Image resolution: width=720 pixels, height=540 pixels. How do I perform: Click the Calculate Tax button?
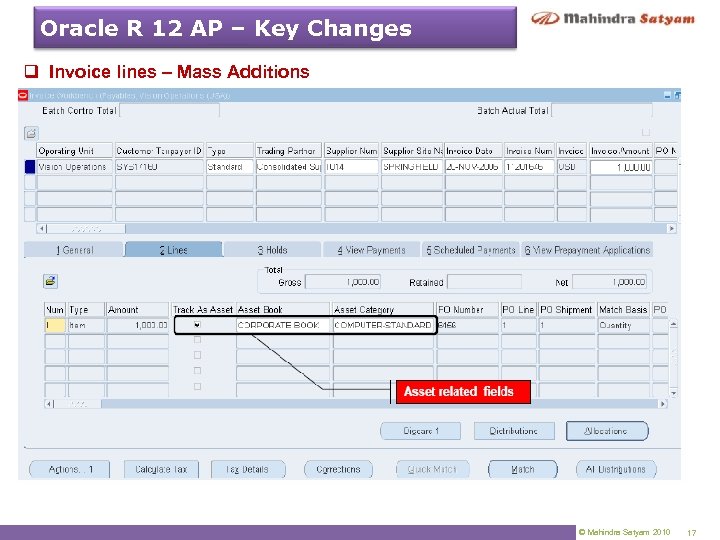tap(161, 469)
